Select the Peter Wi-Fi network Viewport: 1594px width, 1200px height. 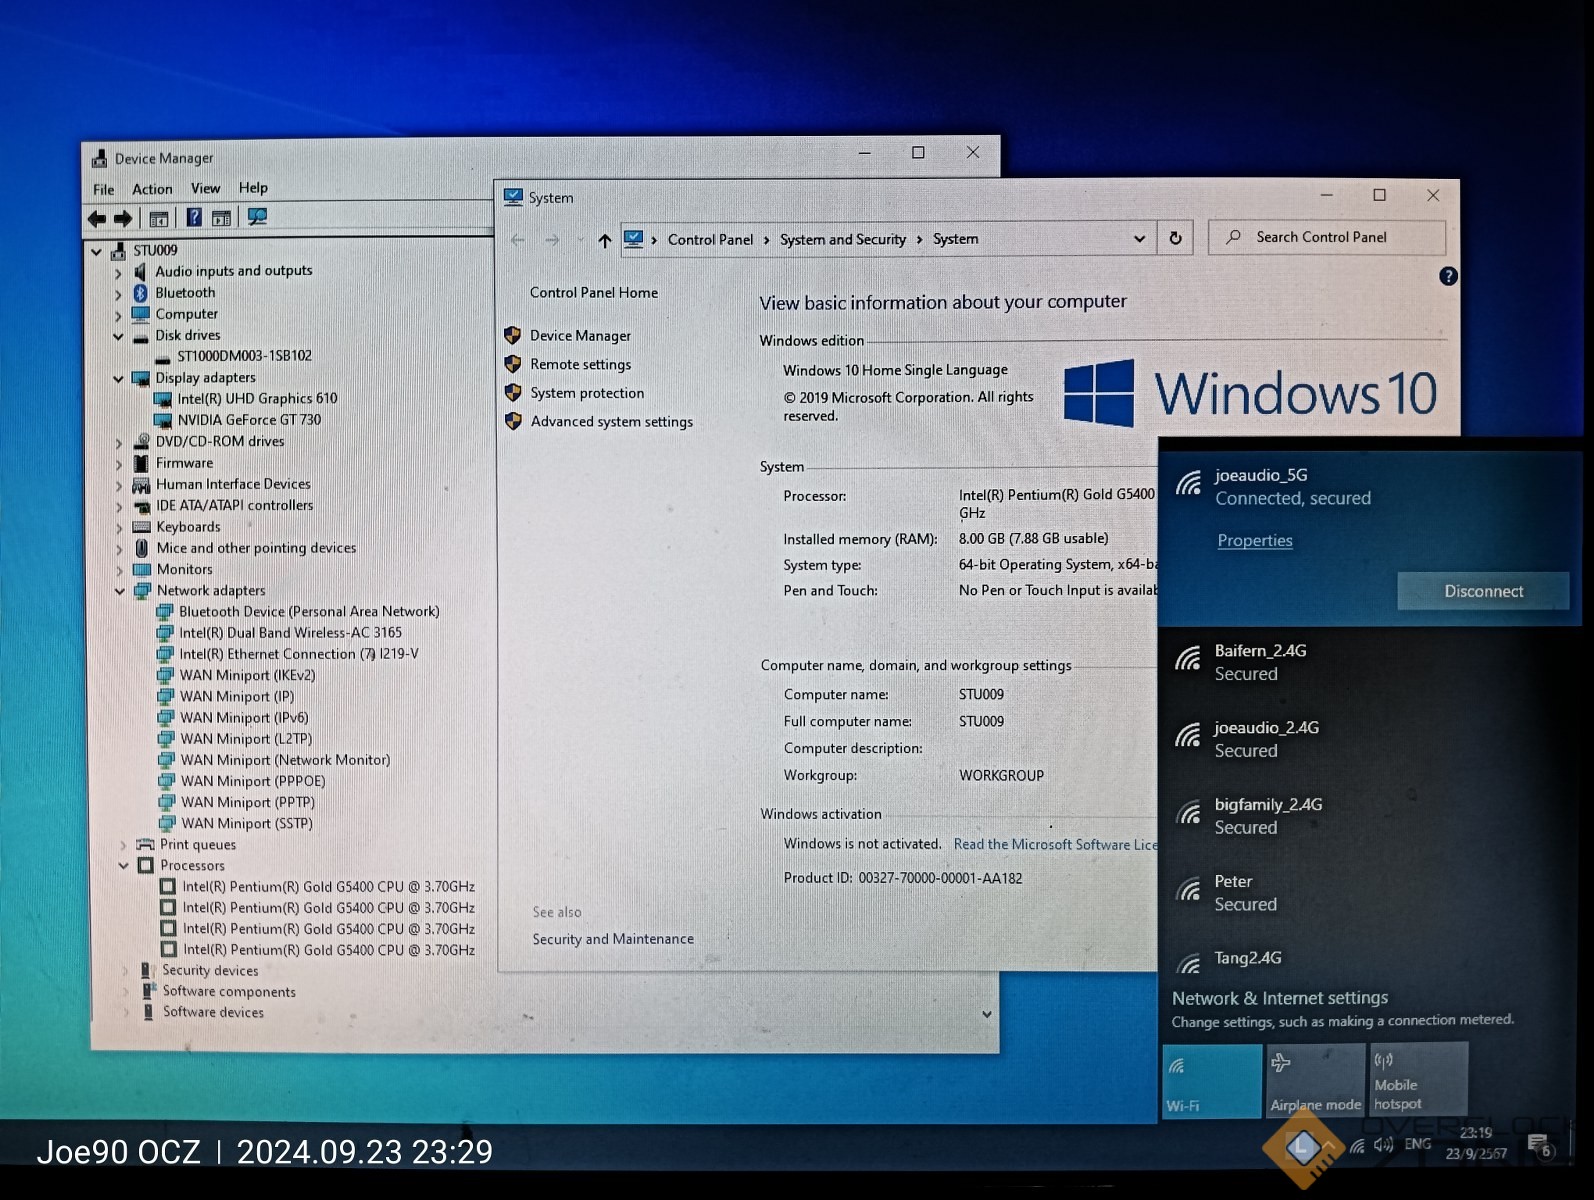point(1370,893)
